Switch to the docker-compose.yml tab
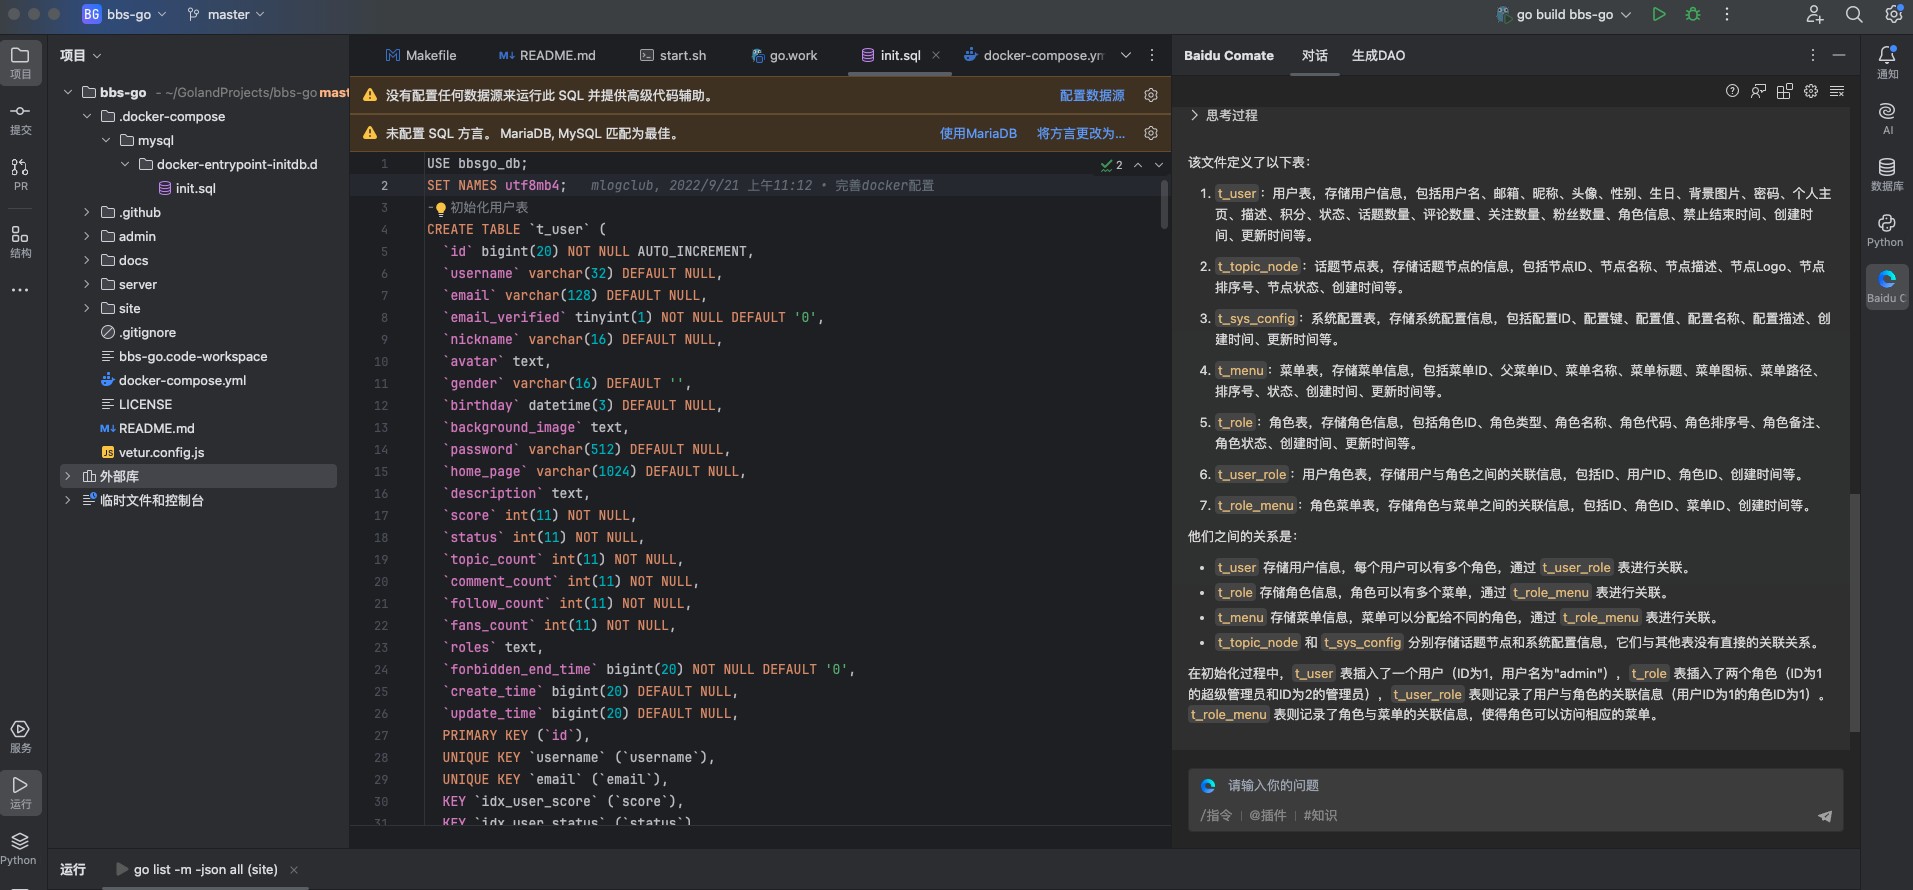 (x=1034, y=55)
